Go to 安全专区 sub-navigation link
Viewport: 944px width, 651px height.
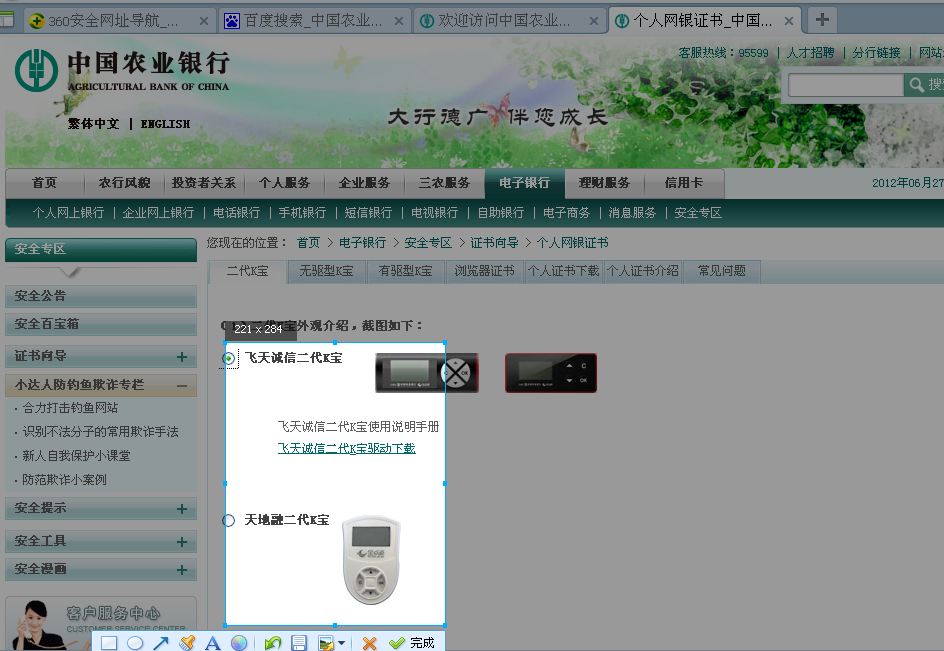pyautogui.click(x=698, y=213)
